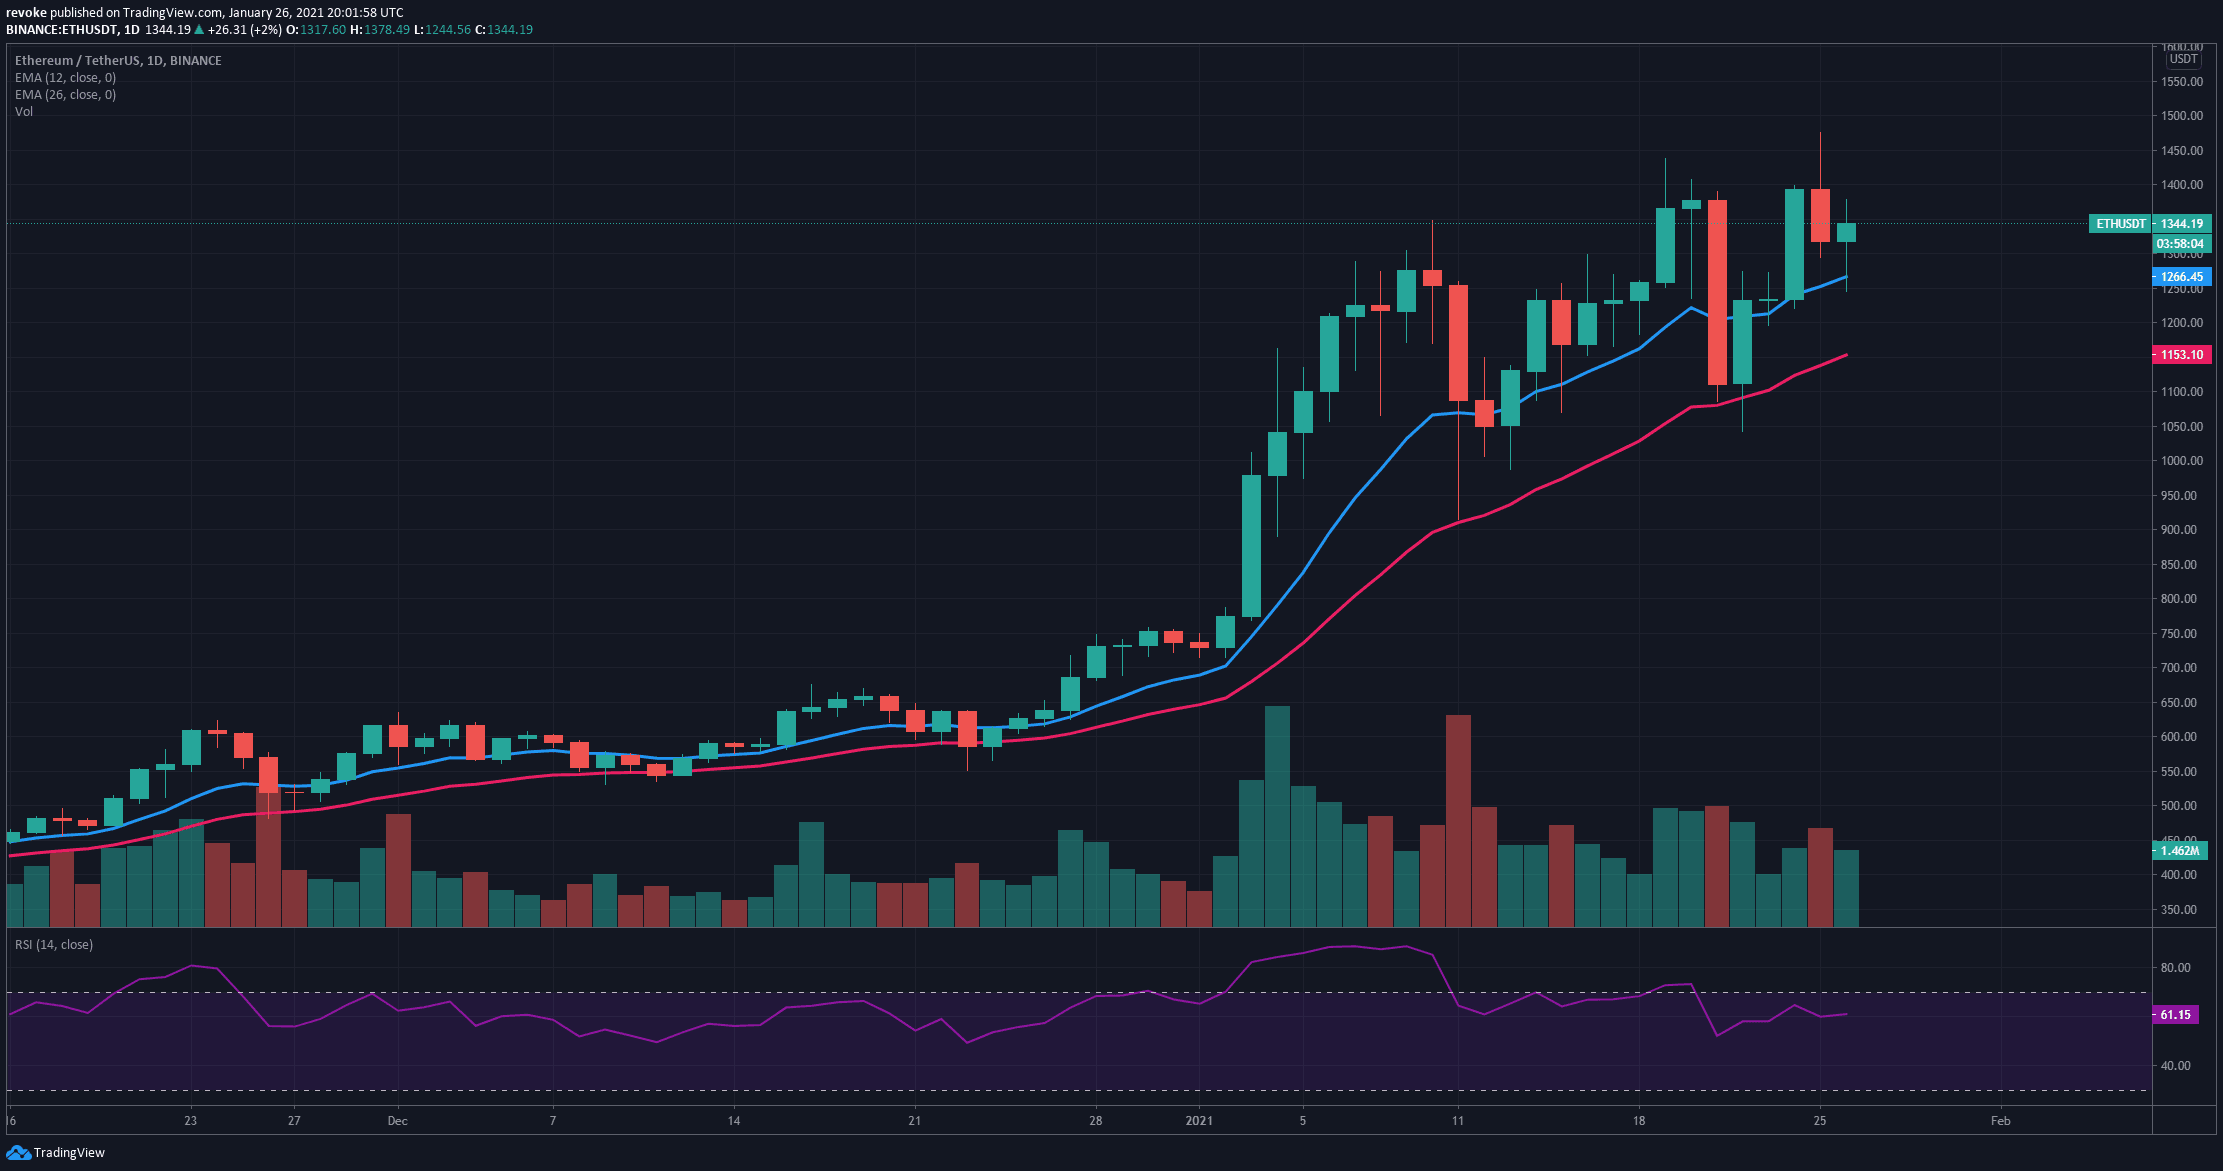
Task: Click the purple 61.15 RSI value tag
Action: pos(2174,1015)
